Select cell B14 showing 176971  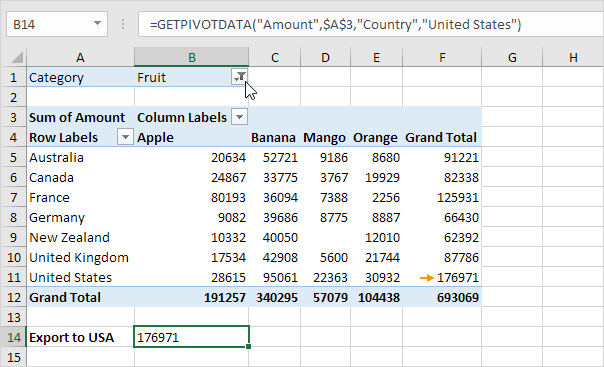pos(191,337)
